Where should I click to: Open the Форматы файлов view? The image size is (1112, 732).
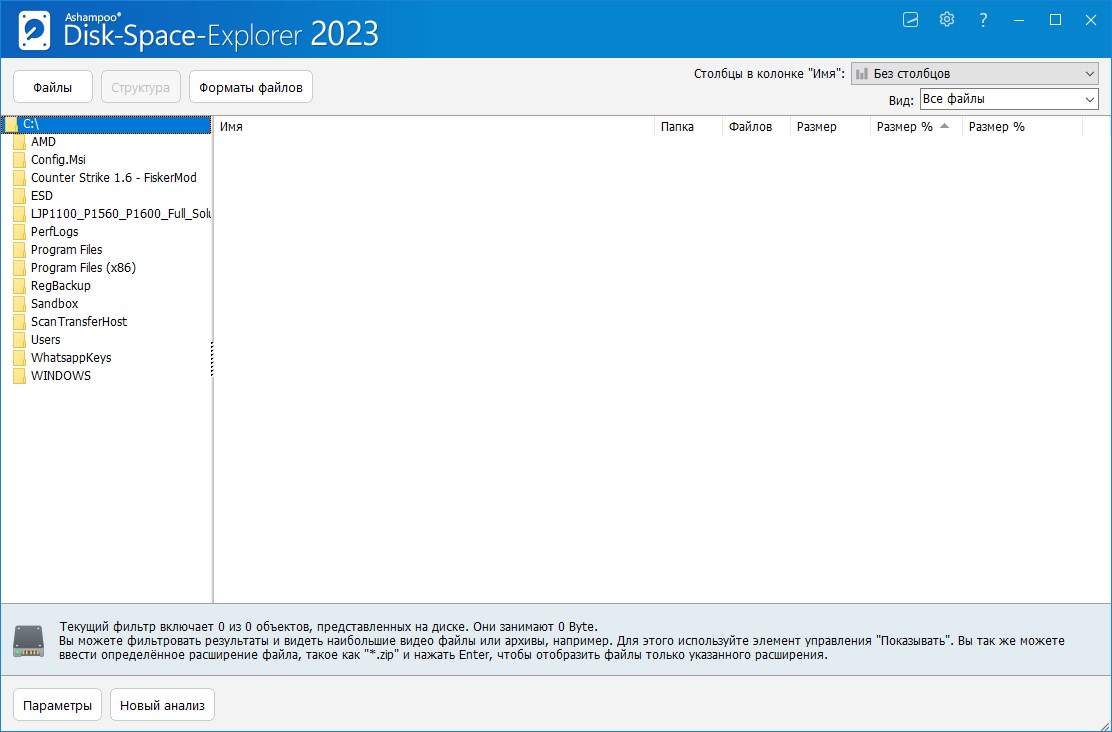250,87
